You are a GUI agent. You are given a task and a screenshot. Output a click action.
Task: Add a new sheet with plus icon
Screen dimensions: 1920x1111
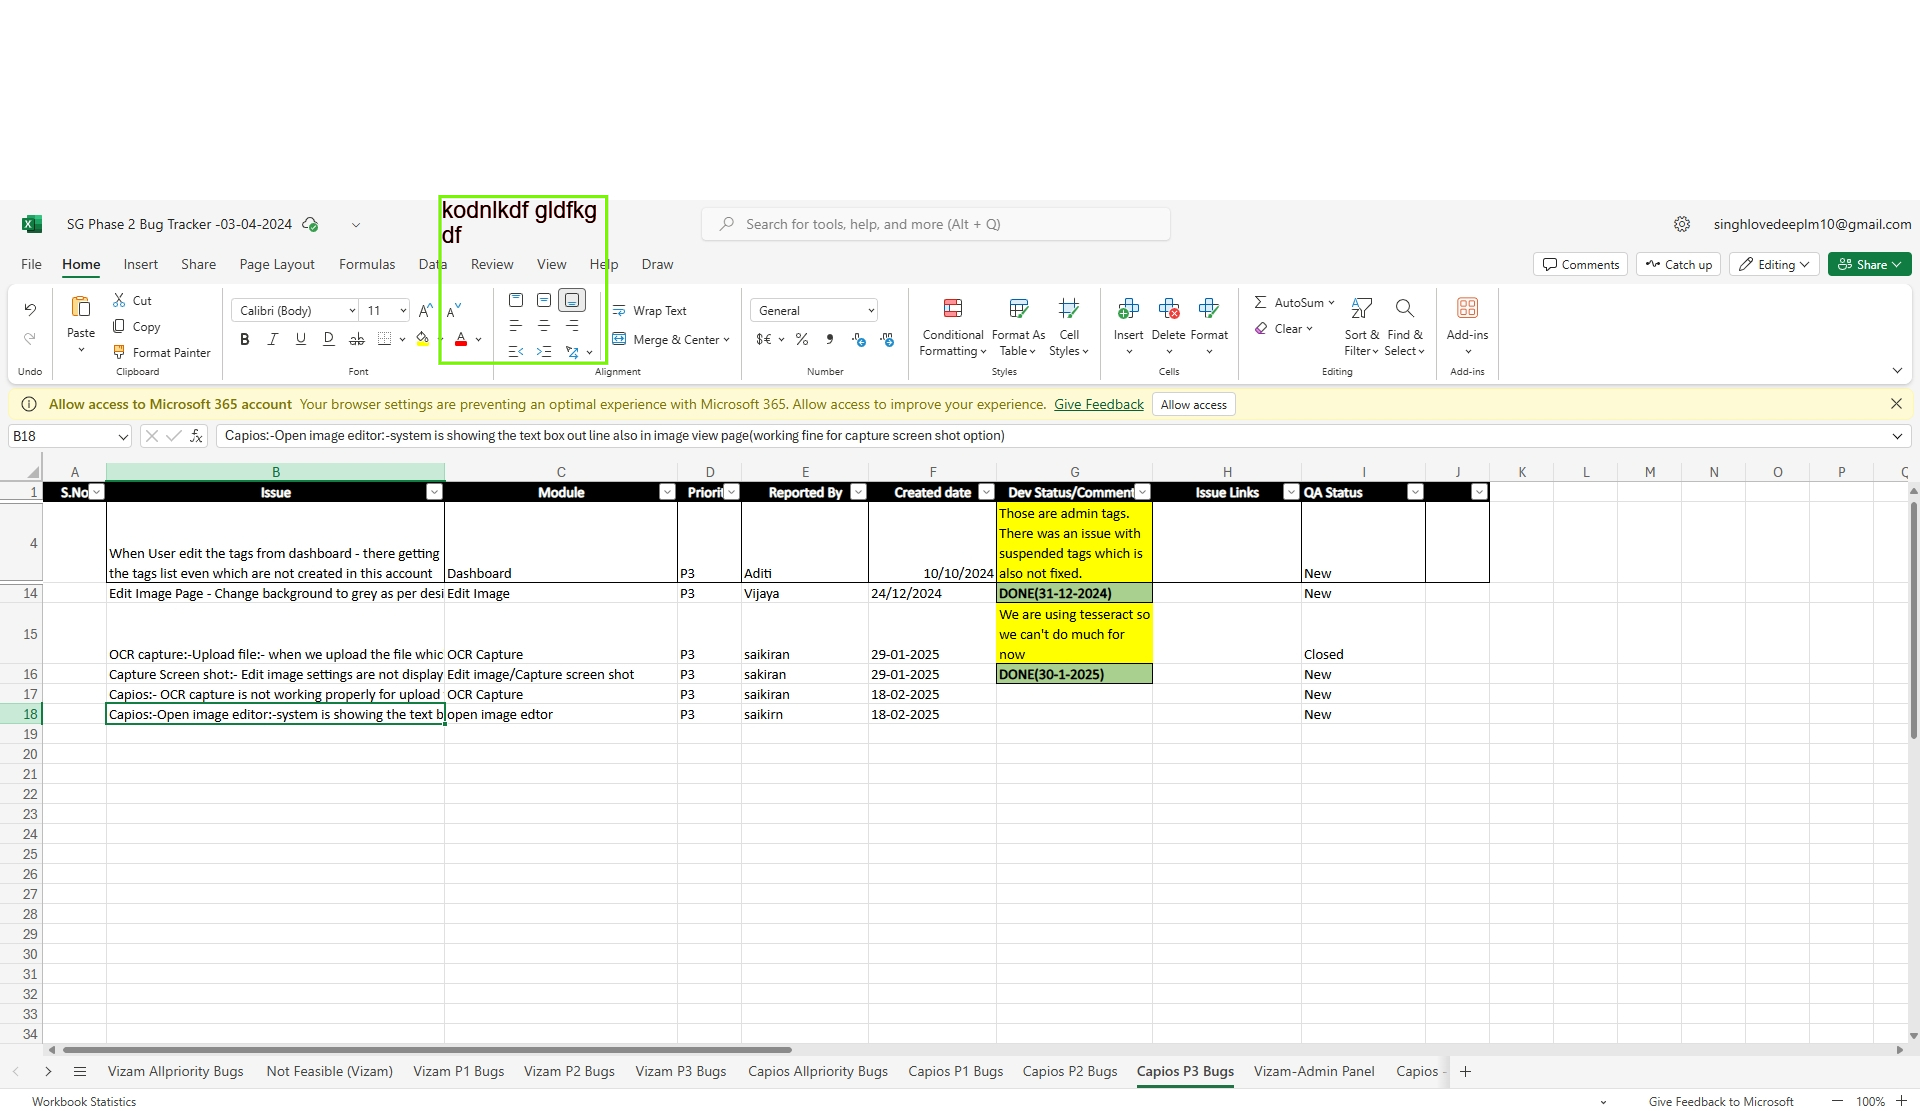tap(1465, 1071)
